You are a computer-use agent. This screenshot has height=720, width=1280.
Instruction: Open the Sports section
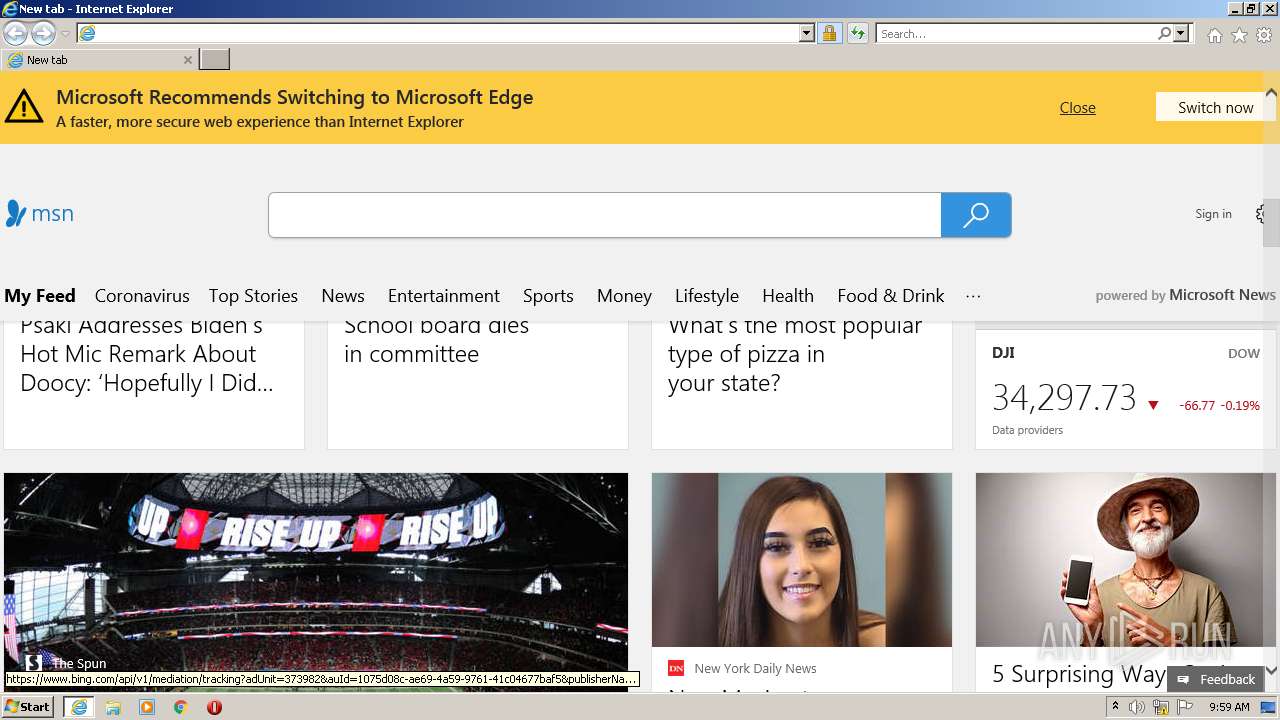(548, 296)
